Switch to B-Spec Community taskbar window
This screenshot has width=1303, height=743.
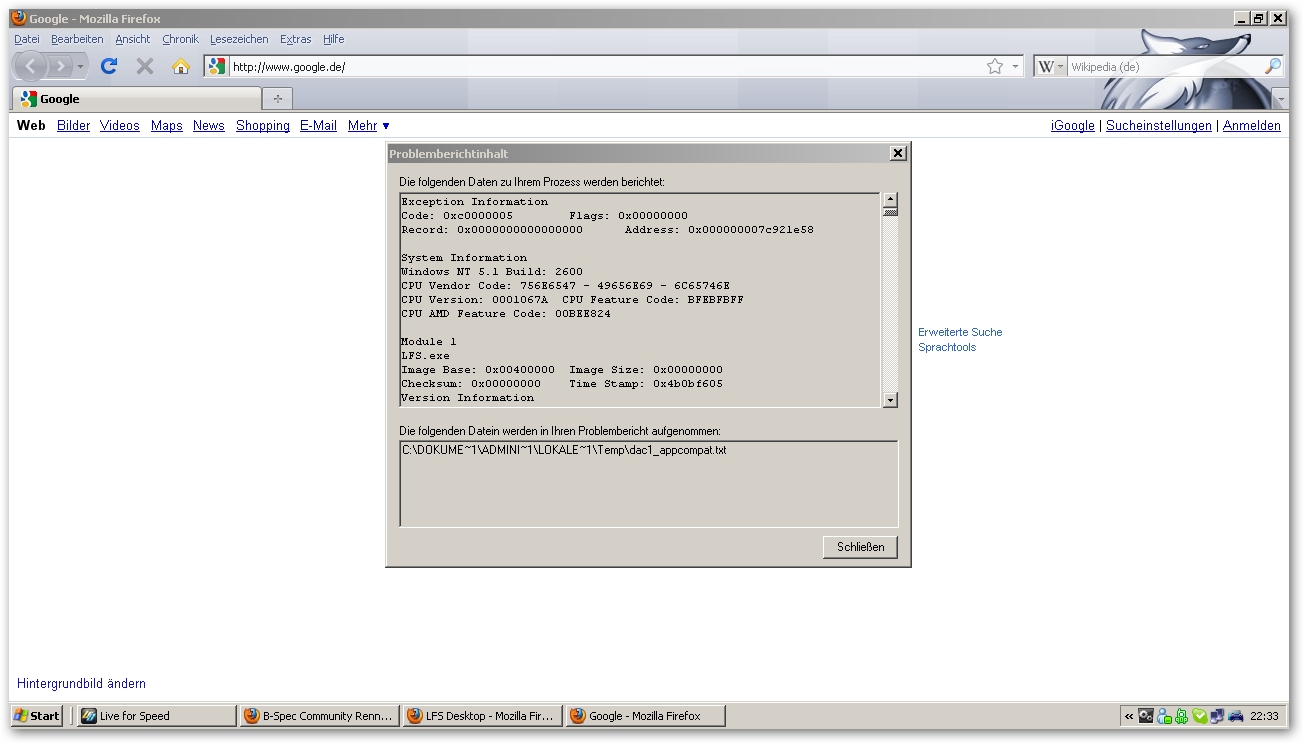click(319, 716)
